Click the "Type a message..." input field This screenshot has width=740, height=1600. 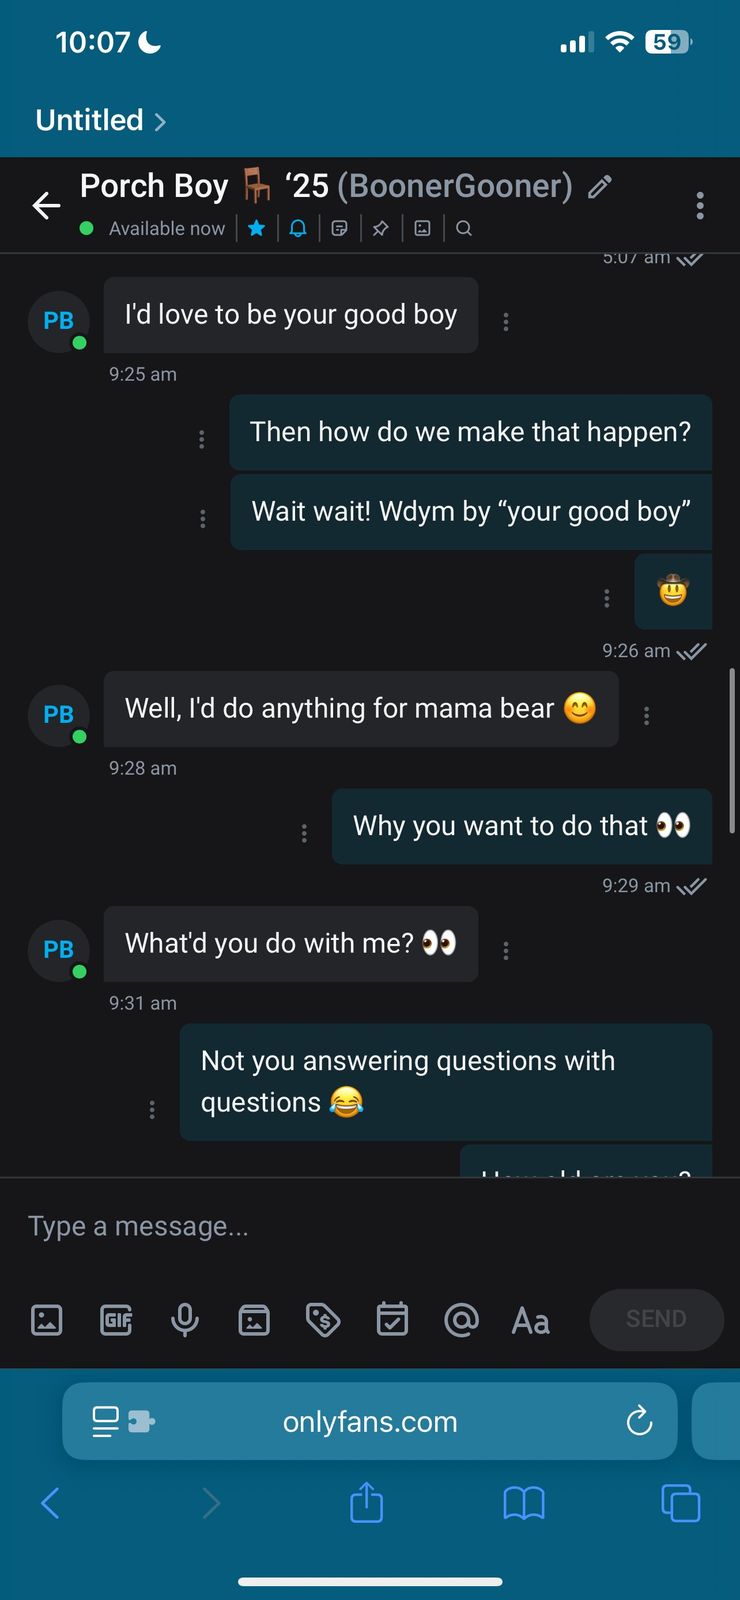[300, 1226]
